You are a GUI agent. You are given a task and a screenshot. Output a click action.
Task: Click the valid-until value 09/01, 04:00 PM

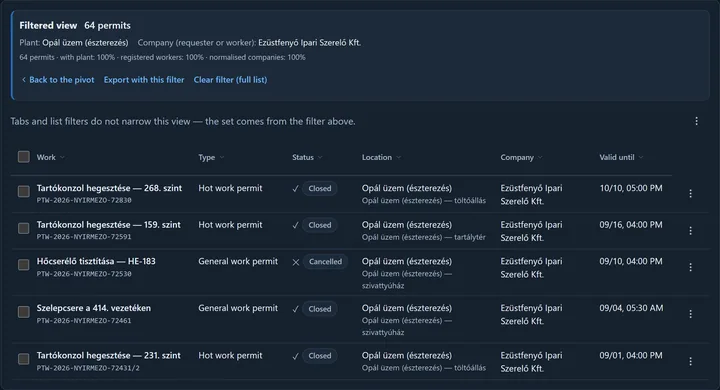point(631,355)
